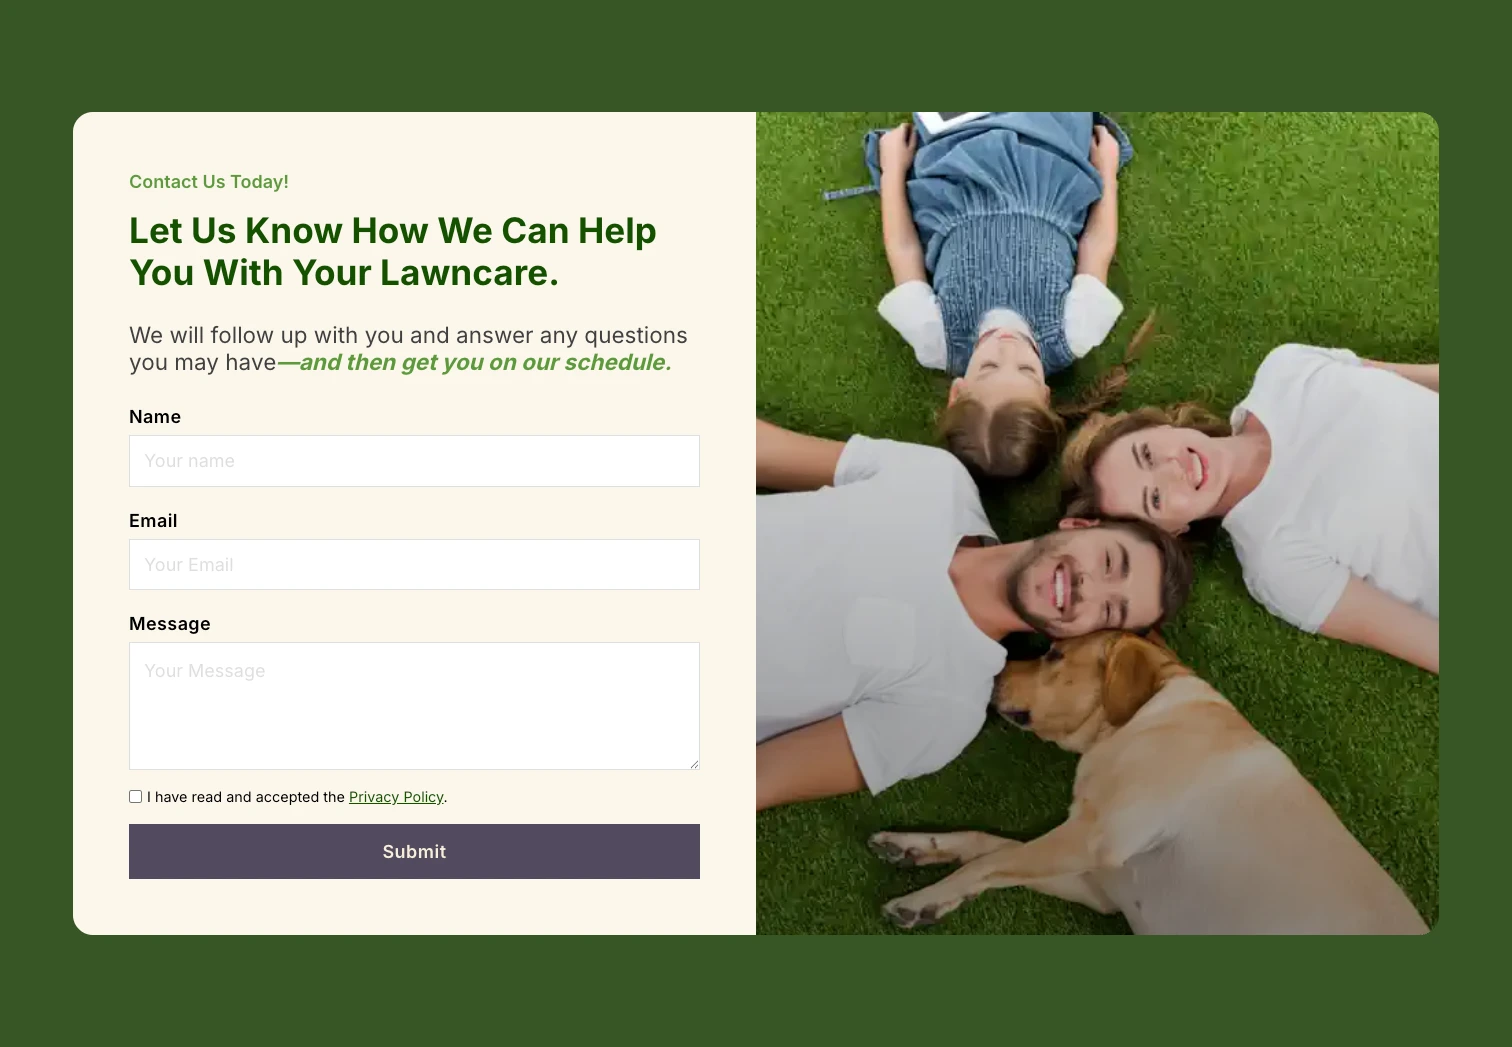Click the Name field label
Viewport: 1512px width, 1047px height.
(x=155, y=417)
